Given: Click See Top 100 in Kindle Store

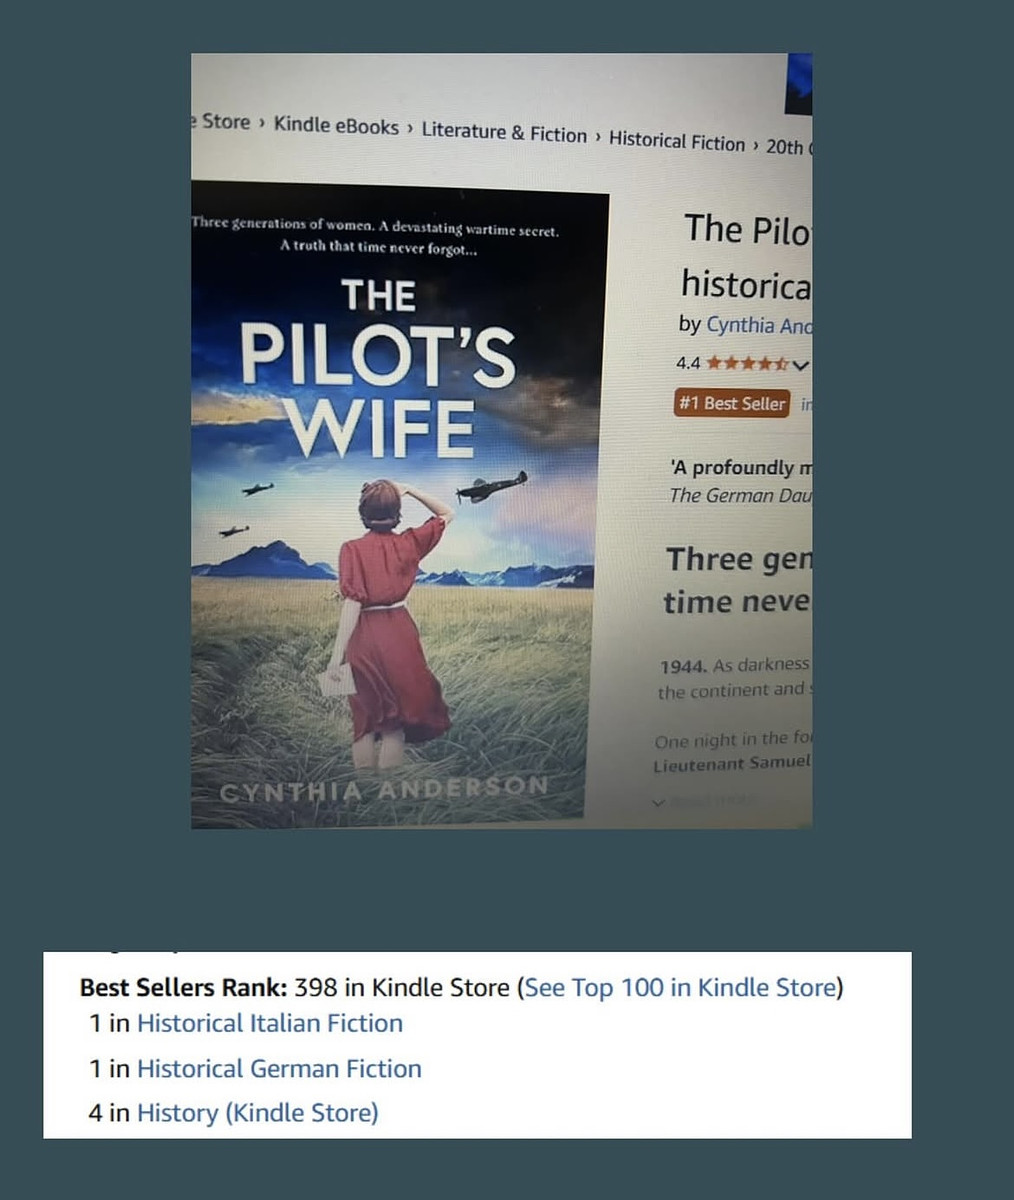Looking at the screenshot, I should 680,988.
